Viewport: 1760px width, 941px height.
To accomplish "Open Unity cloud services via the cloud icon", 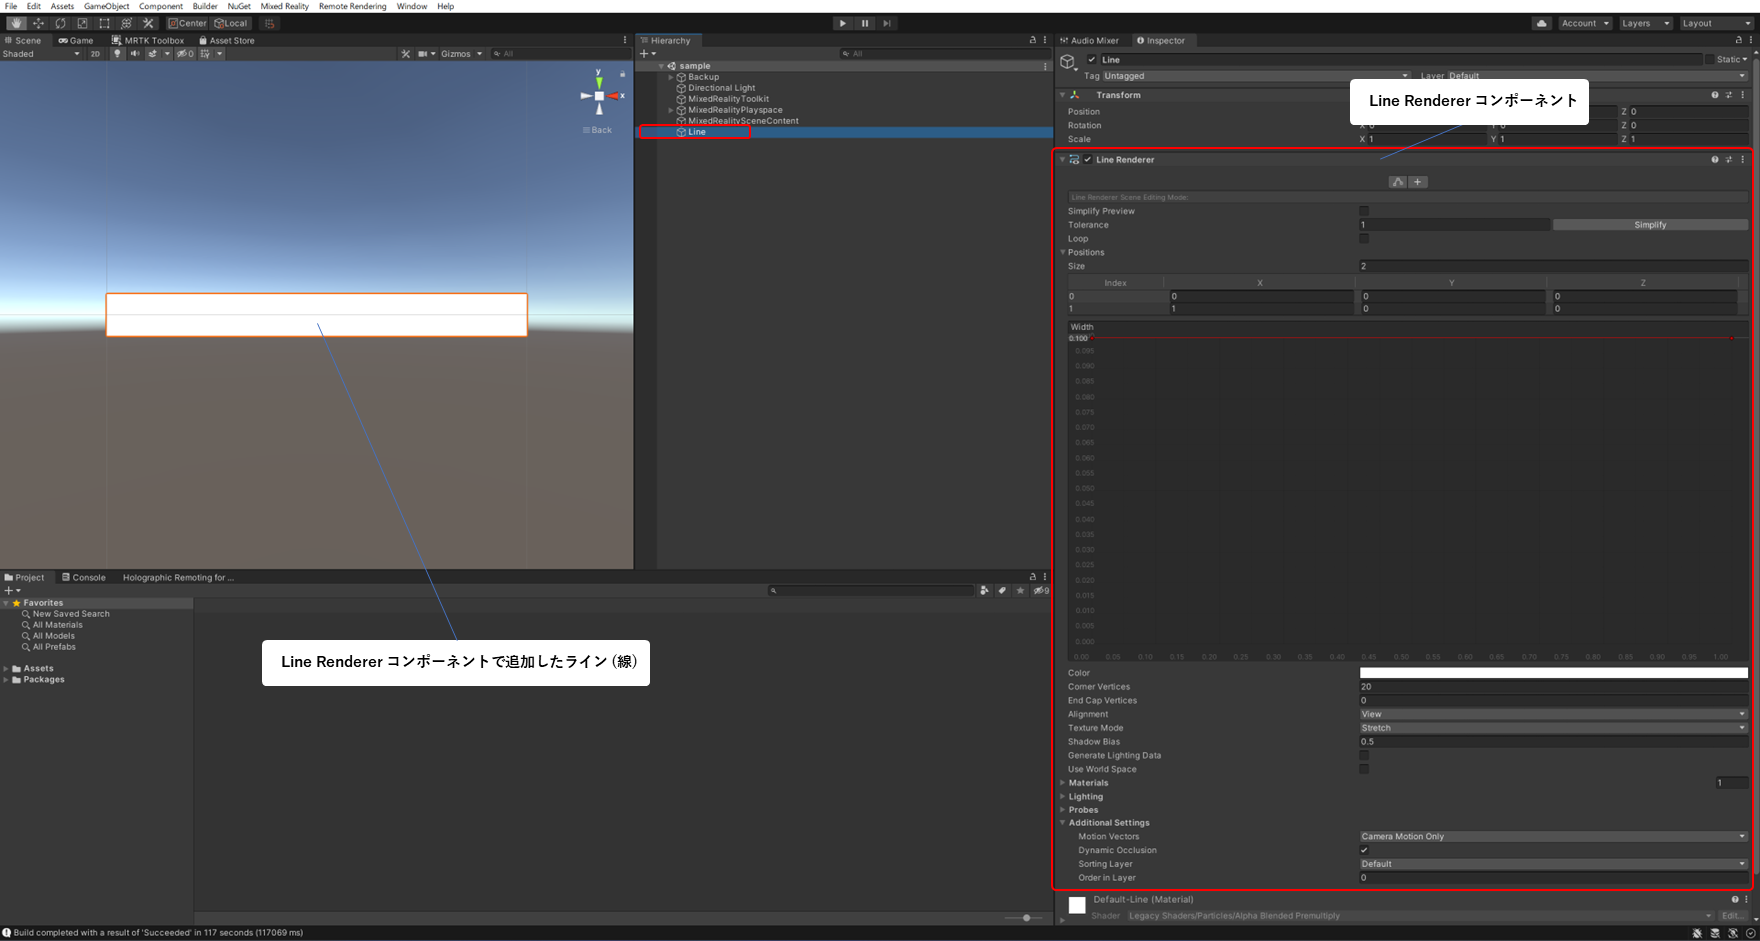I will pyautogui.click(x=1541, y=22).
